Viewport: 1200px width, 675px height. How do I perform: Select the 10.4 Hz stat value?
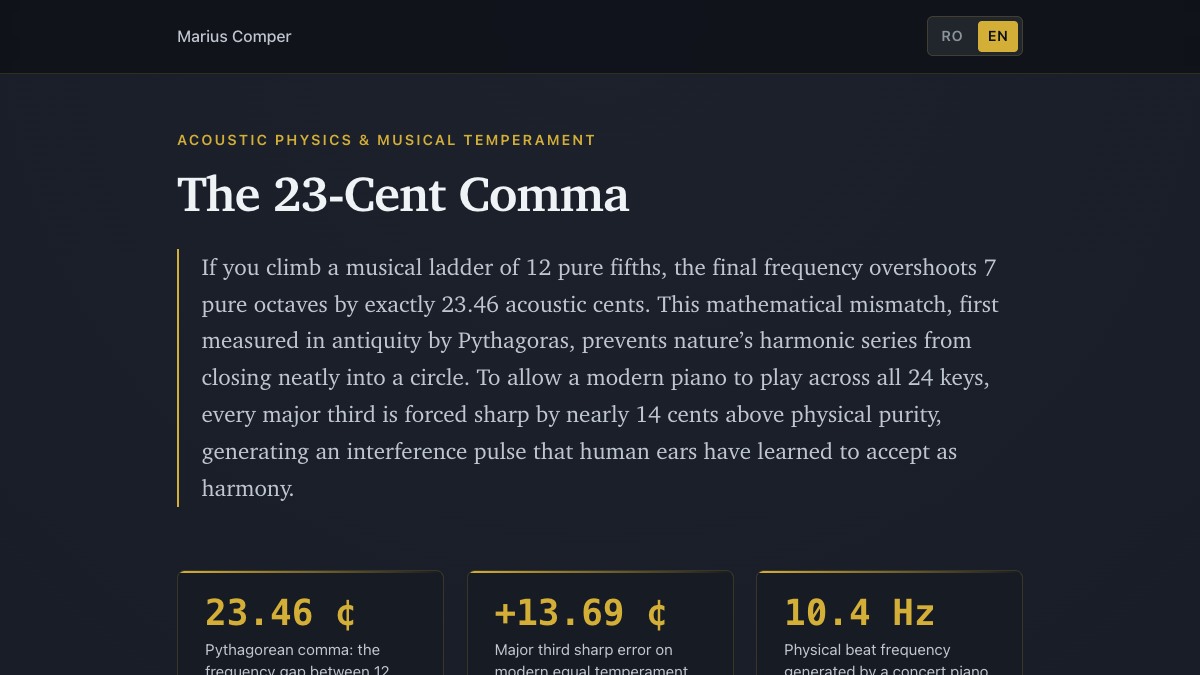[859, 612]
